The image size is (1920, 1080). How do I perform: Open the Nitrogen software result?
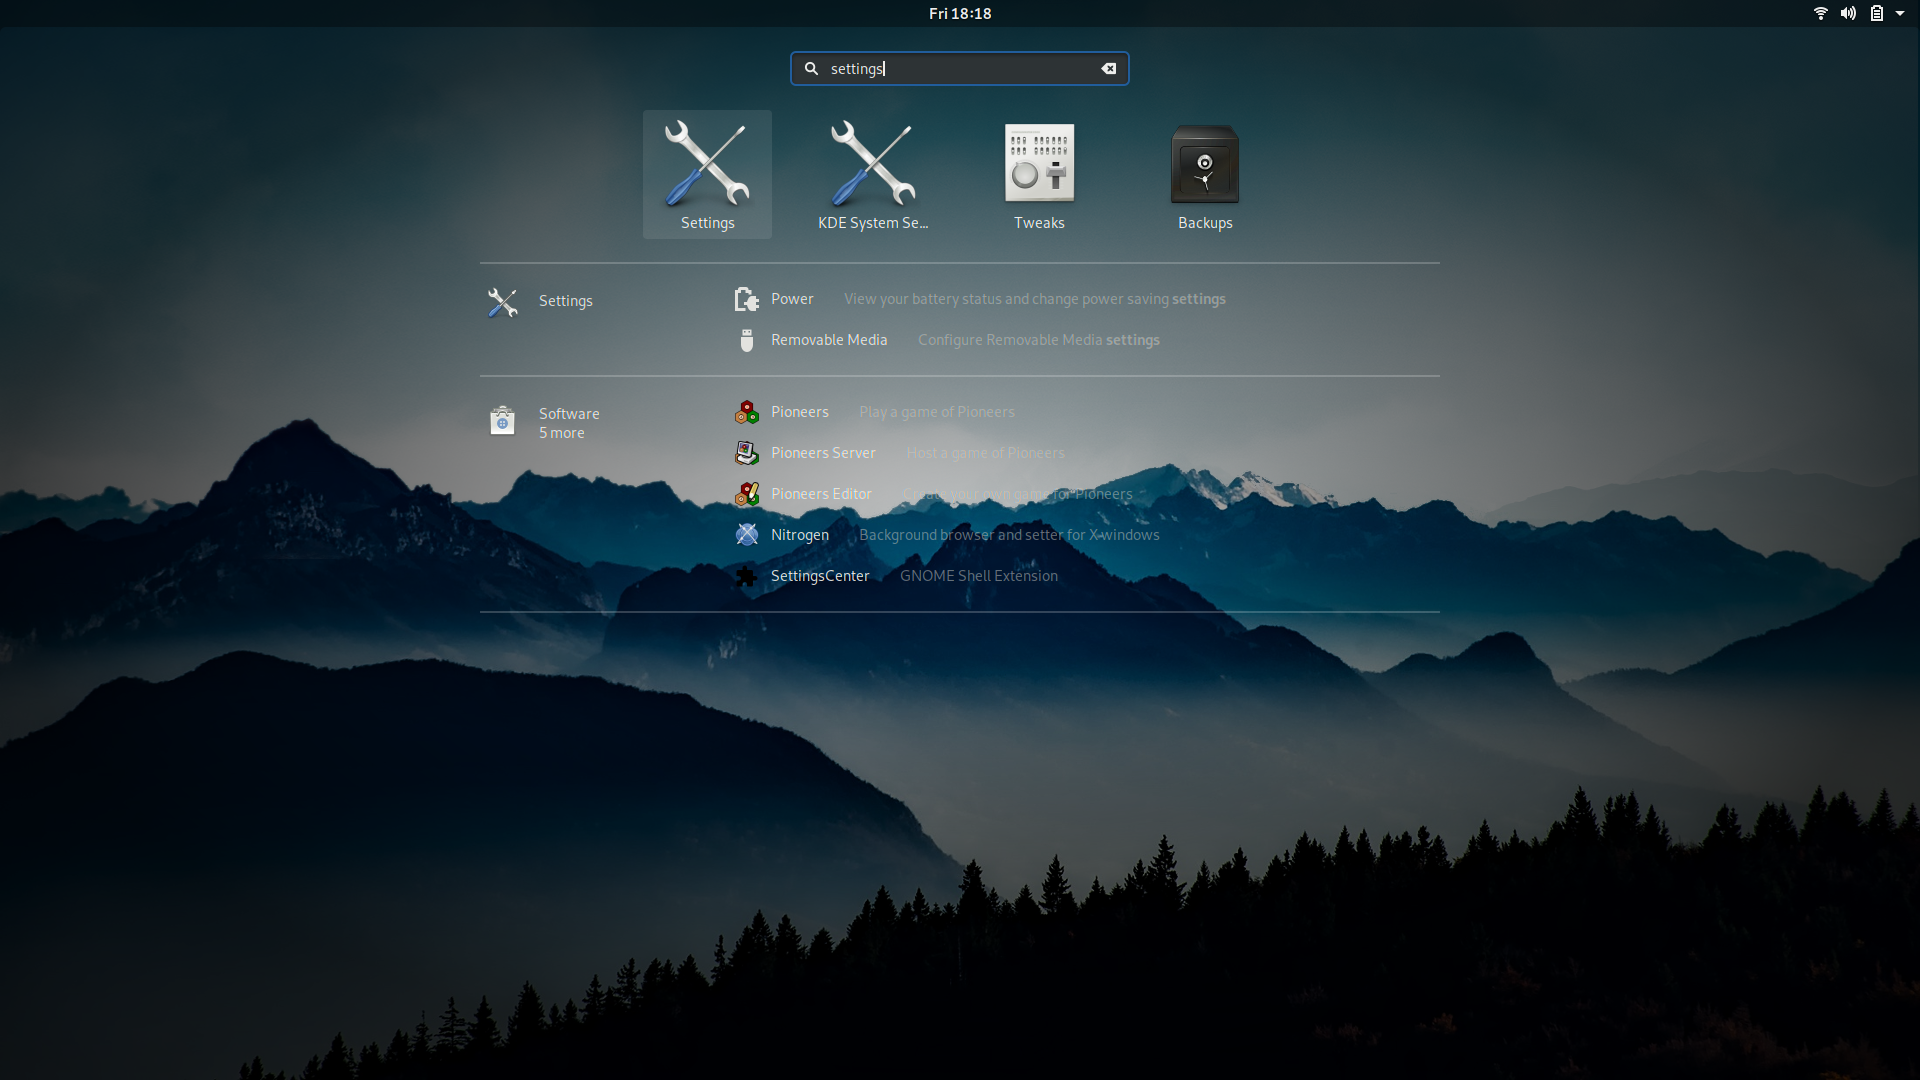799,535
